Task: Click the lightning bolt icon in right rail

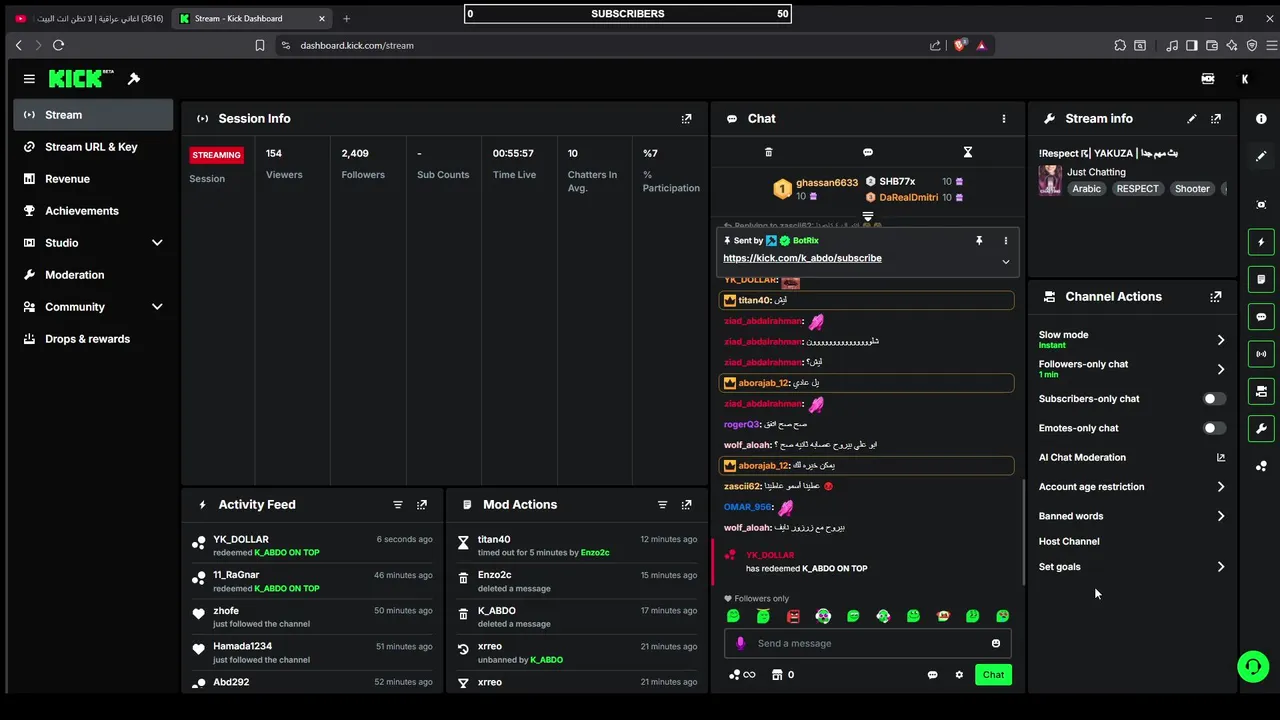Action: [x=1261, y=242]
